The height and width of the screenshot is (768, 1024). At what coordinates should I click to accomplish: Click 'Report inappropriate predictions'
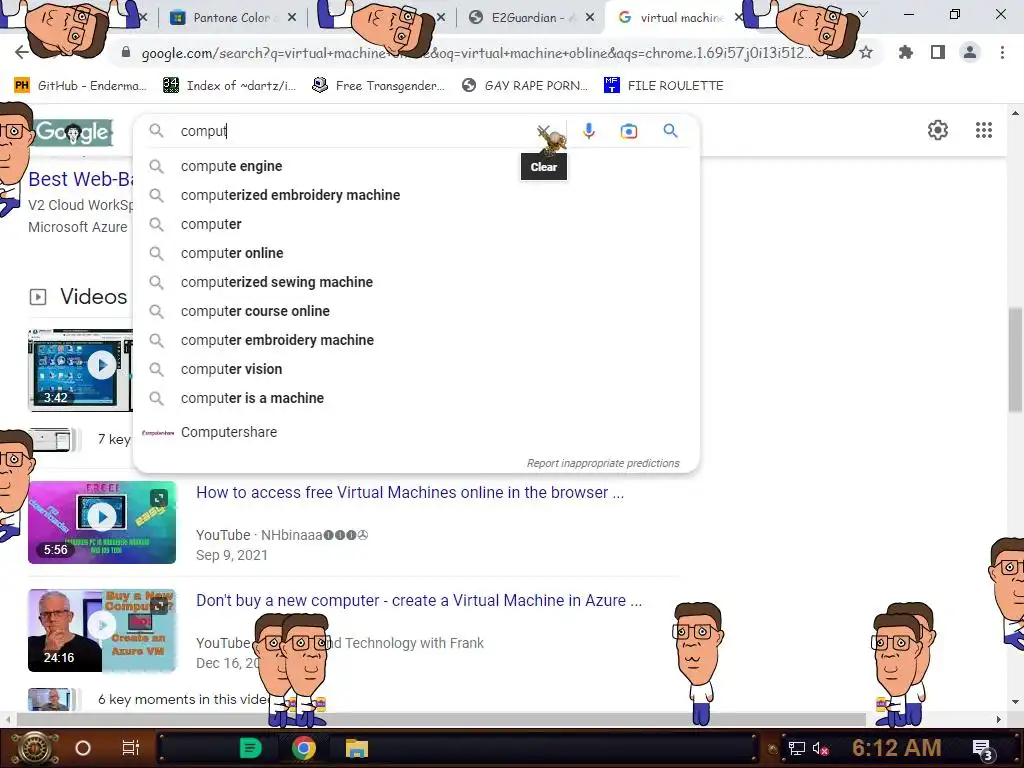coord(603,463)
